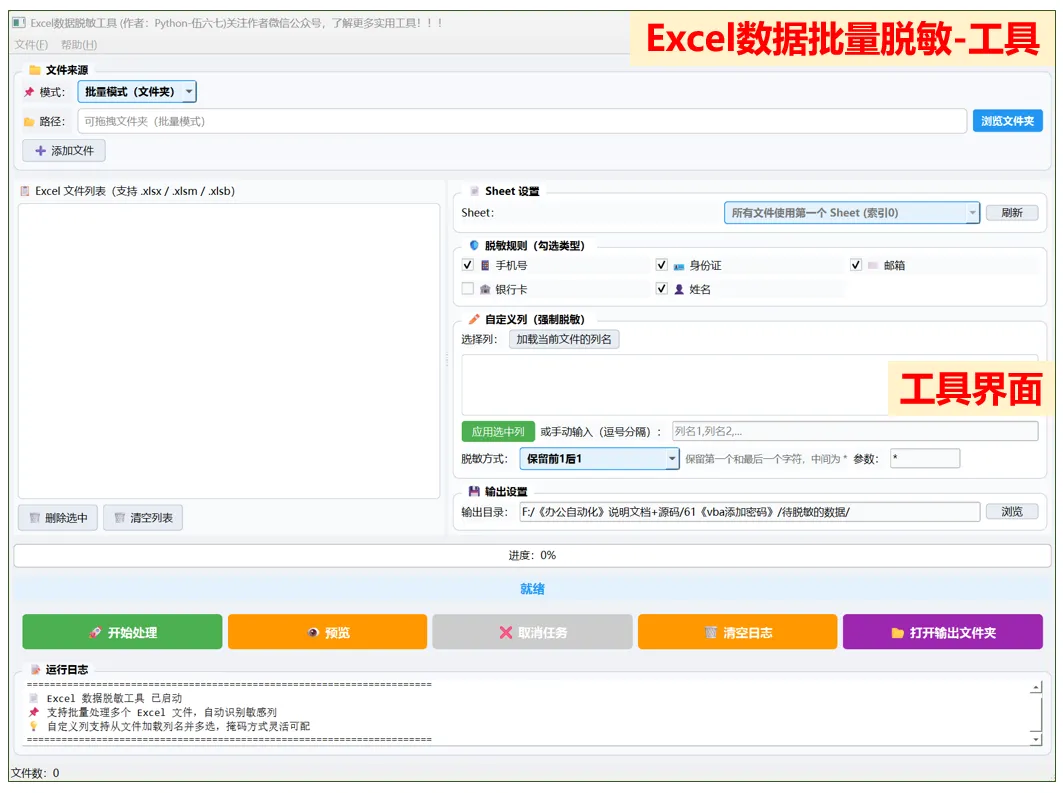
Task: Click the 刷新 button
Action: (x=1011, y=213)
